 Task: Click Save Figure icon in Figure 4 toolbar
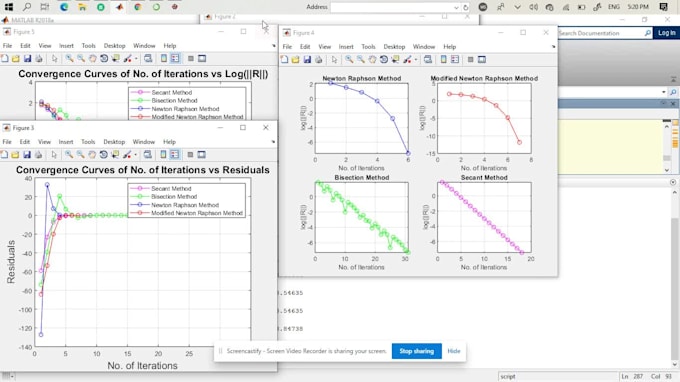point(307,59)
